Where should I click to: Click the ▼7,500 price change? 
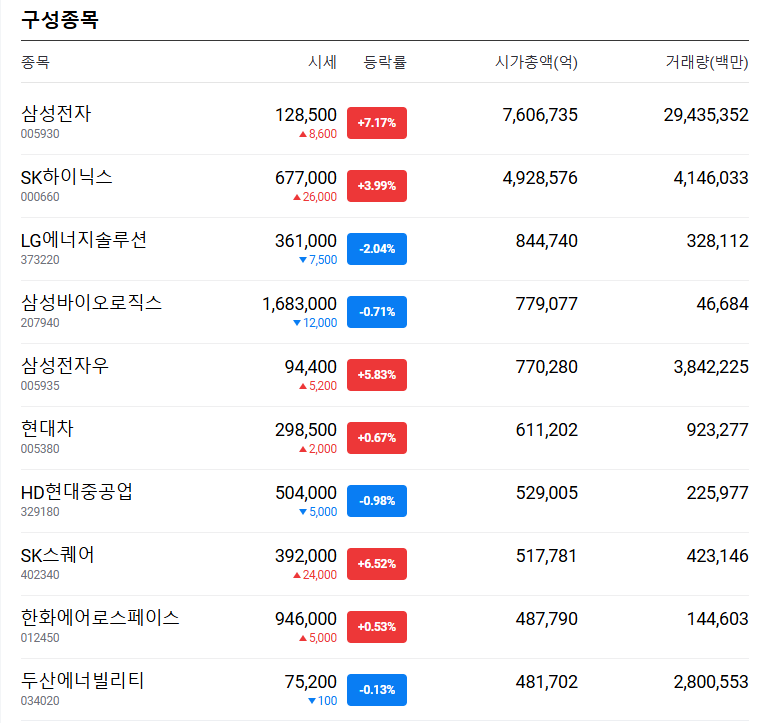click(318, 260)
